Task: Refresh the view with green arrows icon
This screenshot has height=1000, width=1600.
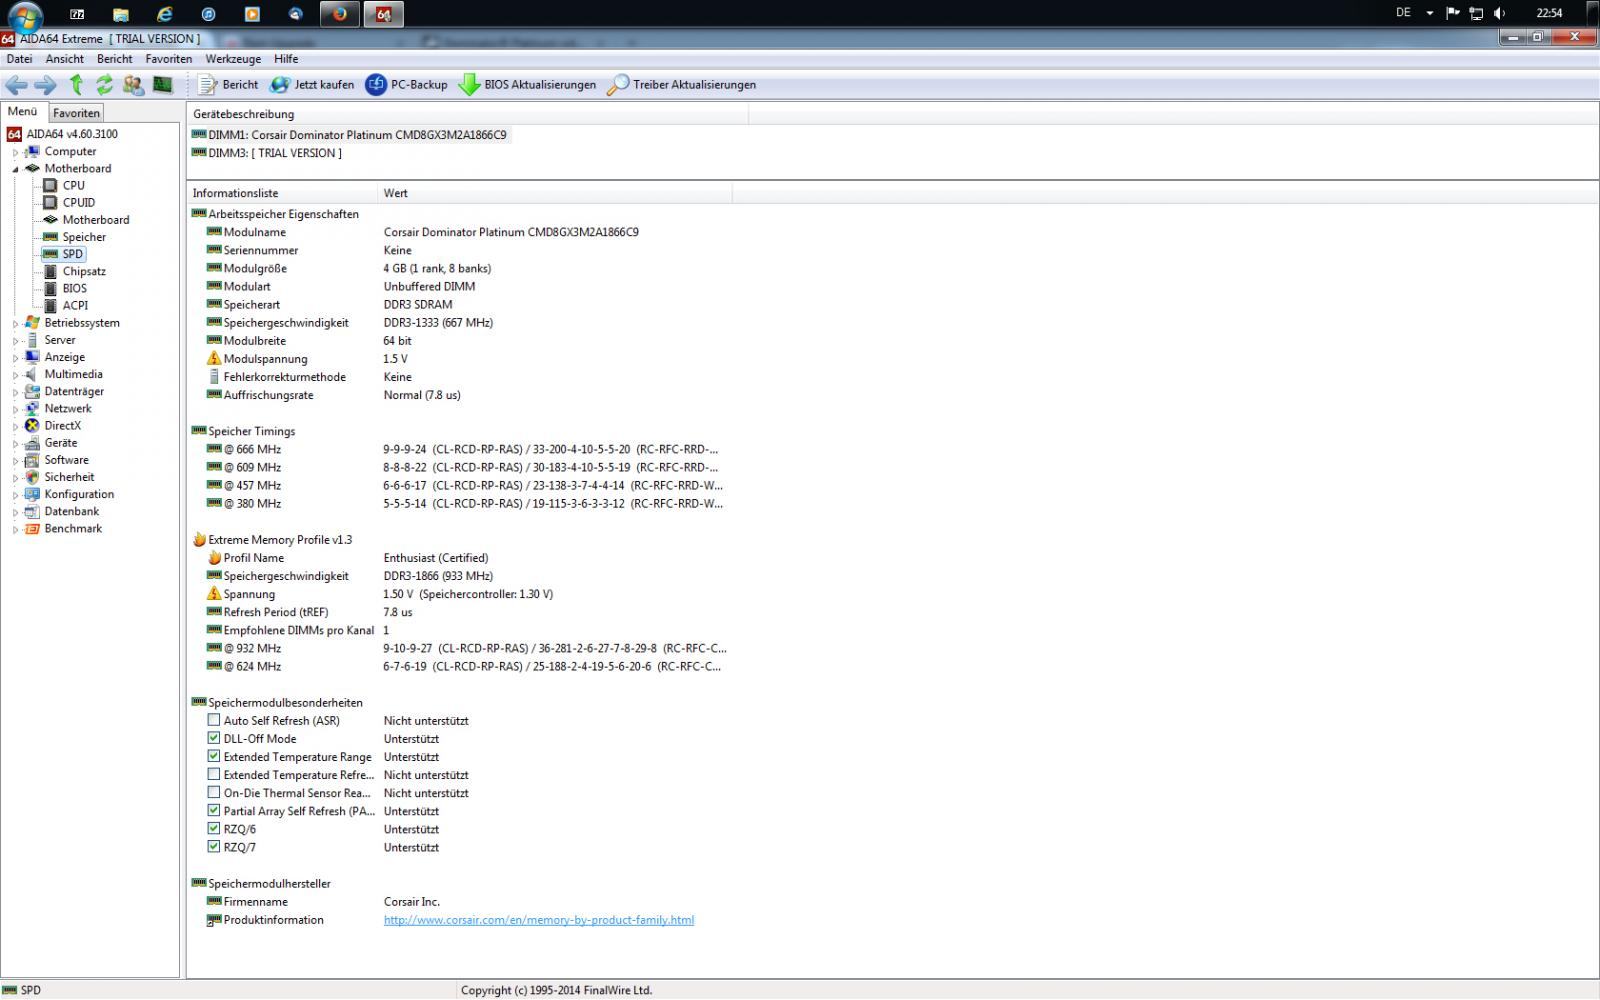Action: (x=104, y=85)
